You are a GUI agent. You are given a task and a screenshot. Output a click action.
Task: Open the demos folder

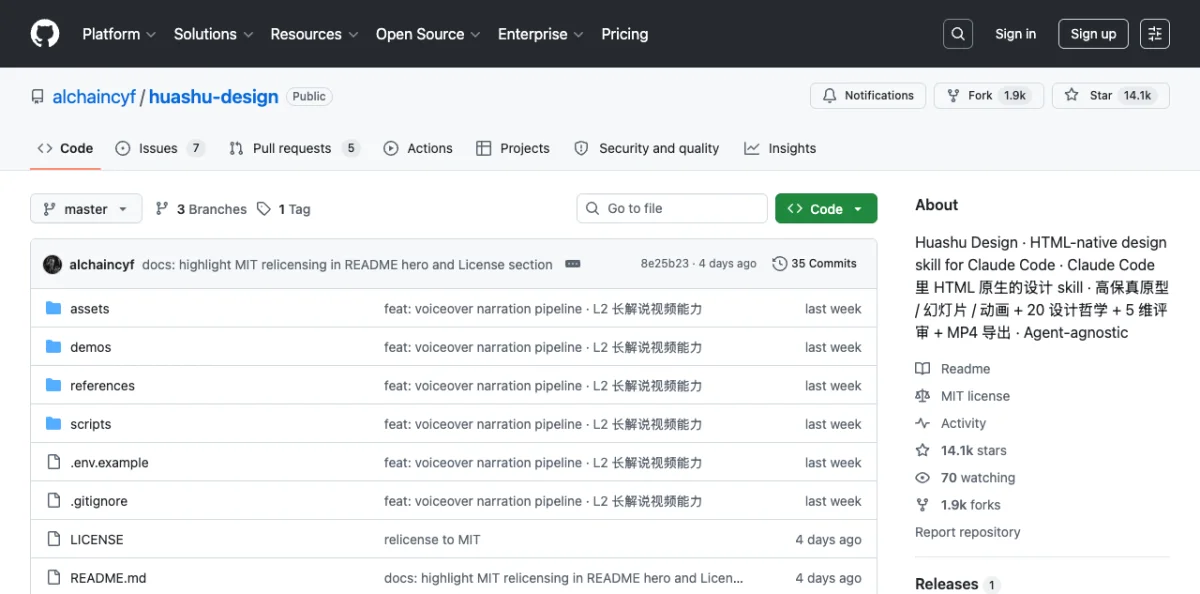(91, 347)
